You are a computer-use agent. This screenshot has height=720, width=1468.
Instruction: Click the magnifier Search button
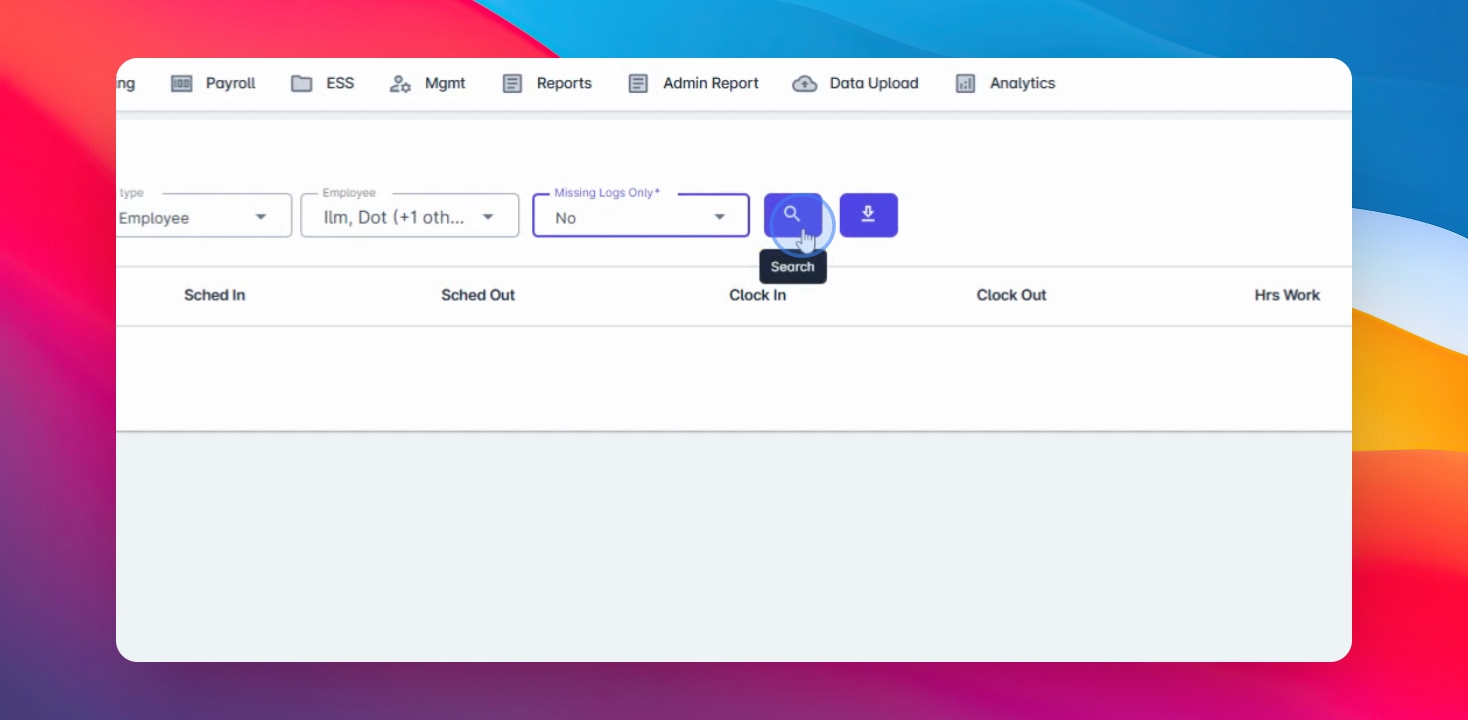click(x=793, y=215)
